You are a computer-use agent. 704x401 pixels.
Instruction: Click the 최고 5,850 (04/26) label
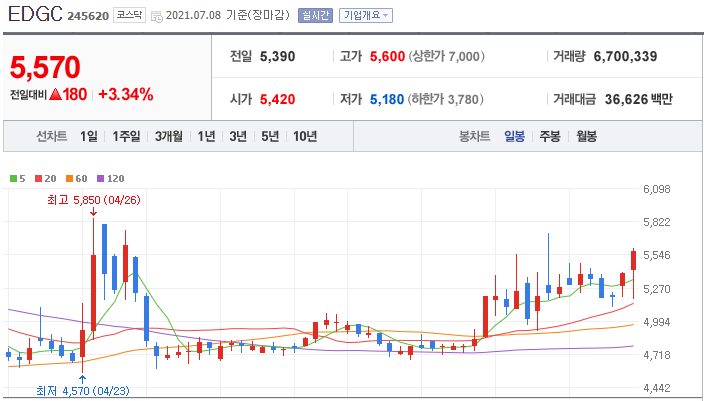coord(93,200)
